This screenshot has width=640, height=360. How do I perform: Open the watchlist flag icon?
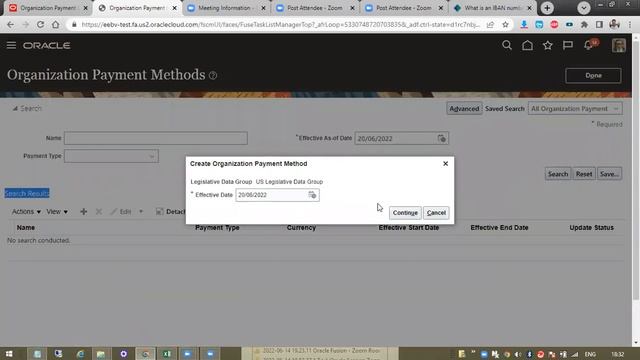(568, 45)
